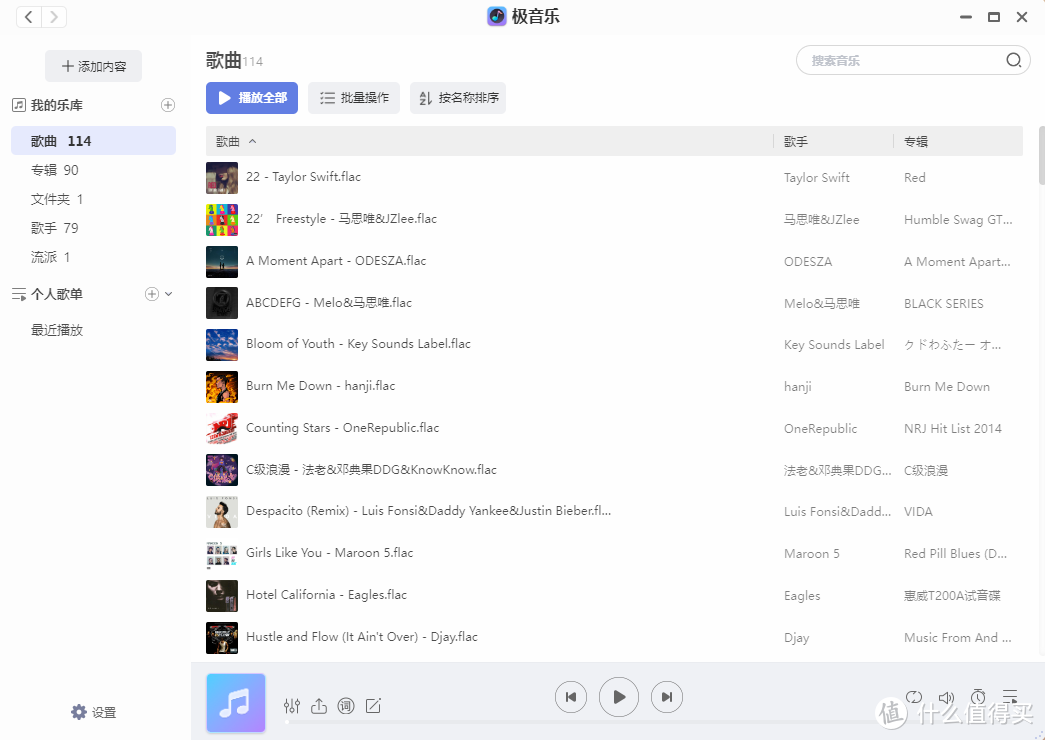Toggle the repeat playback mode icon
This screenshot has width=1045, height=740.
(x=914, y=697)
